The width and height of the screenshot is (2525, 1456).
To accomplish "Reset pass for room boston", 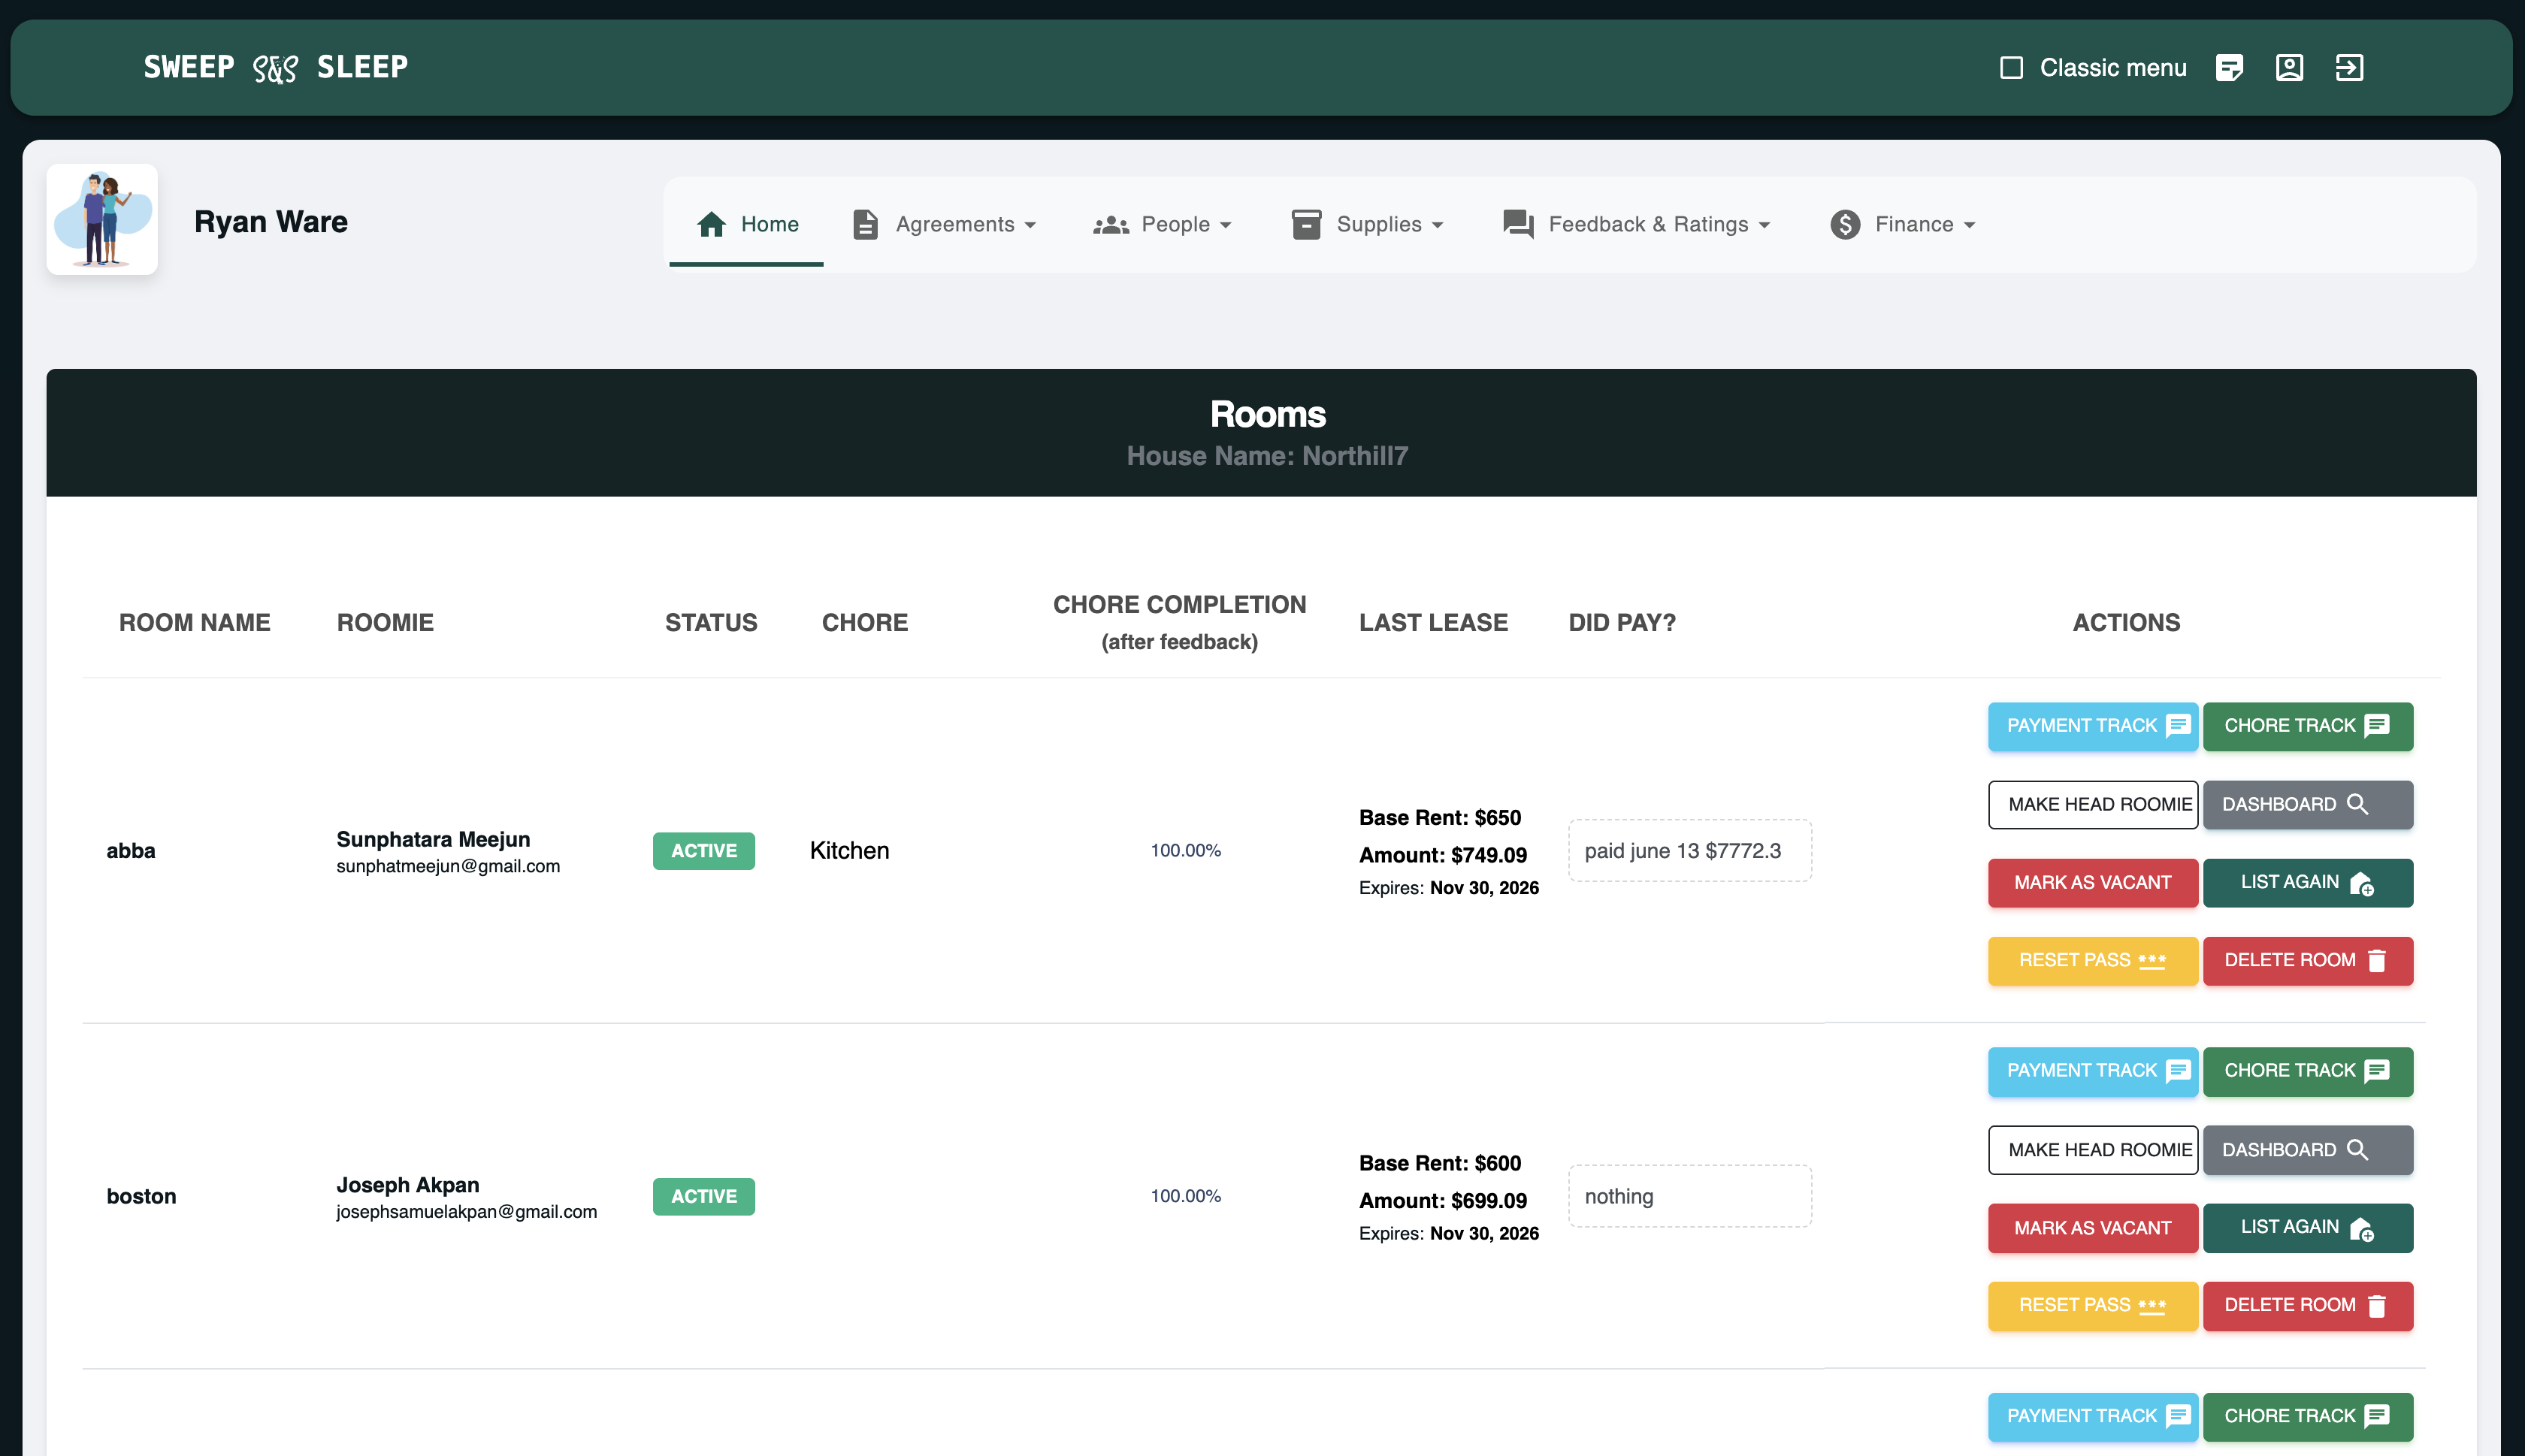I will pos(2092,1306).
